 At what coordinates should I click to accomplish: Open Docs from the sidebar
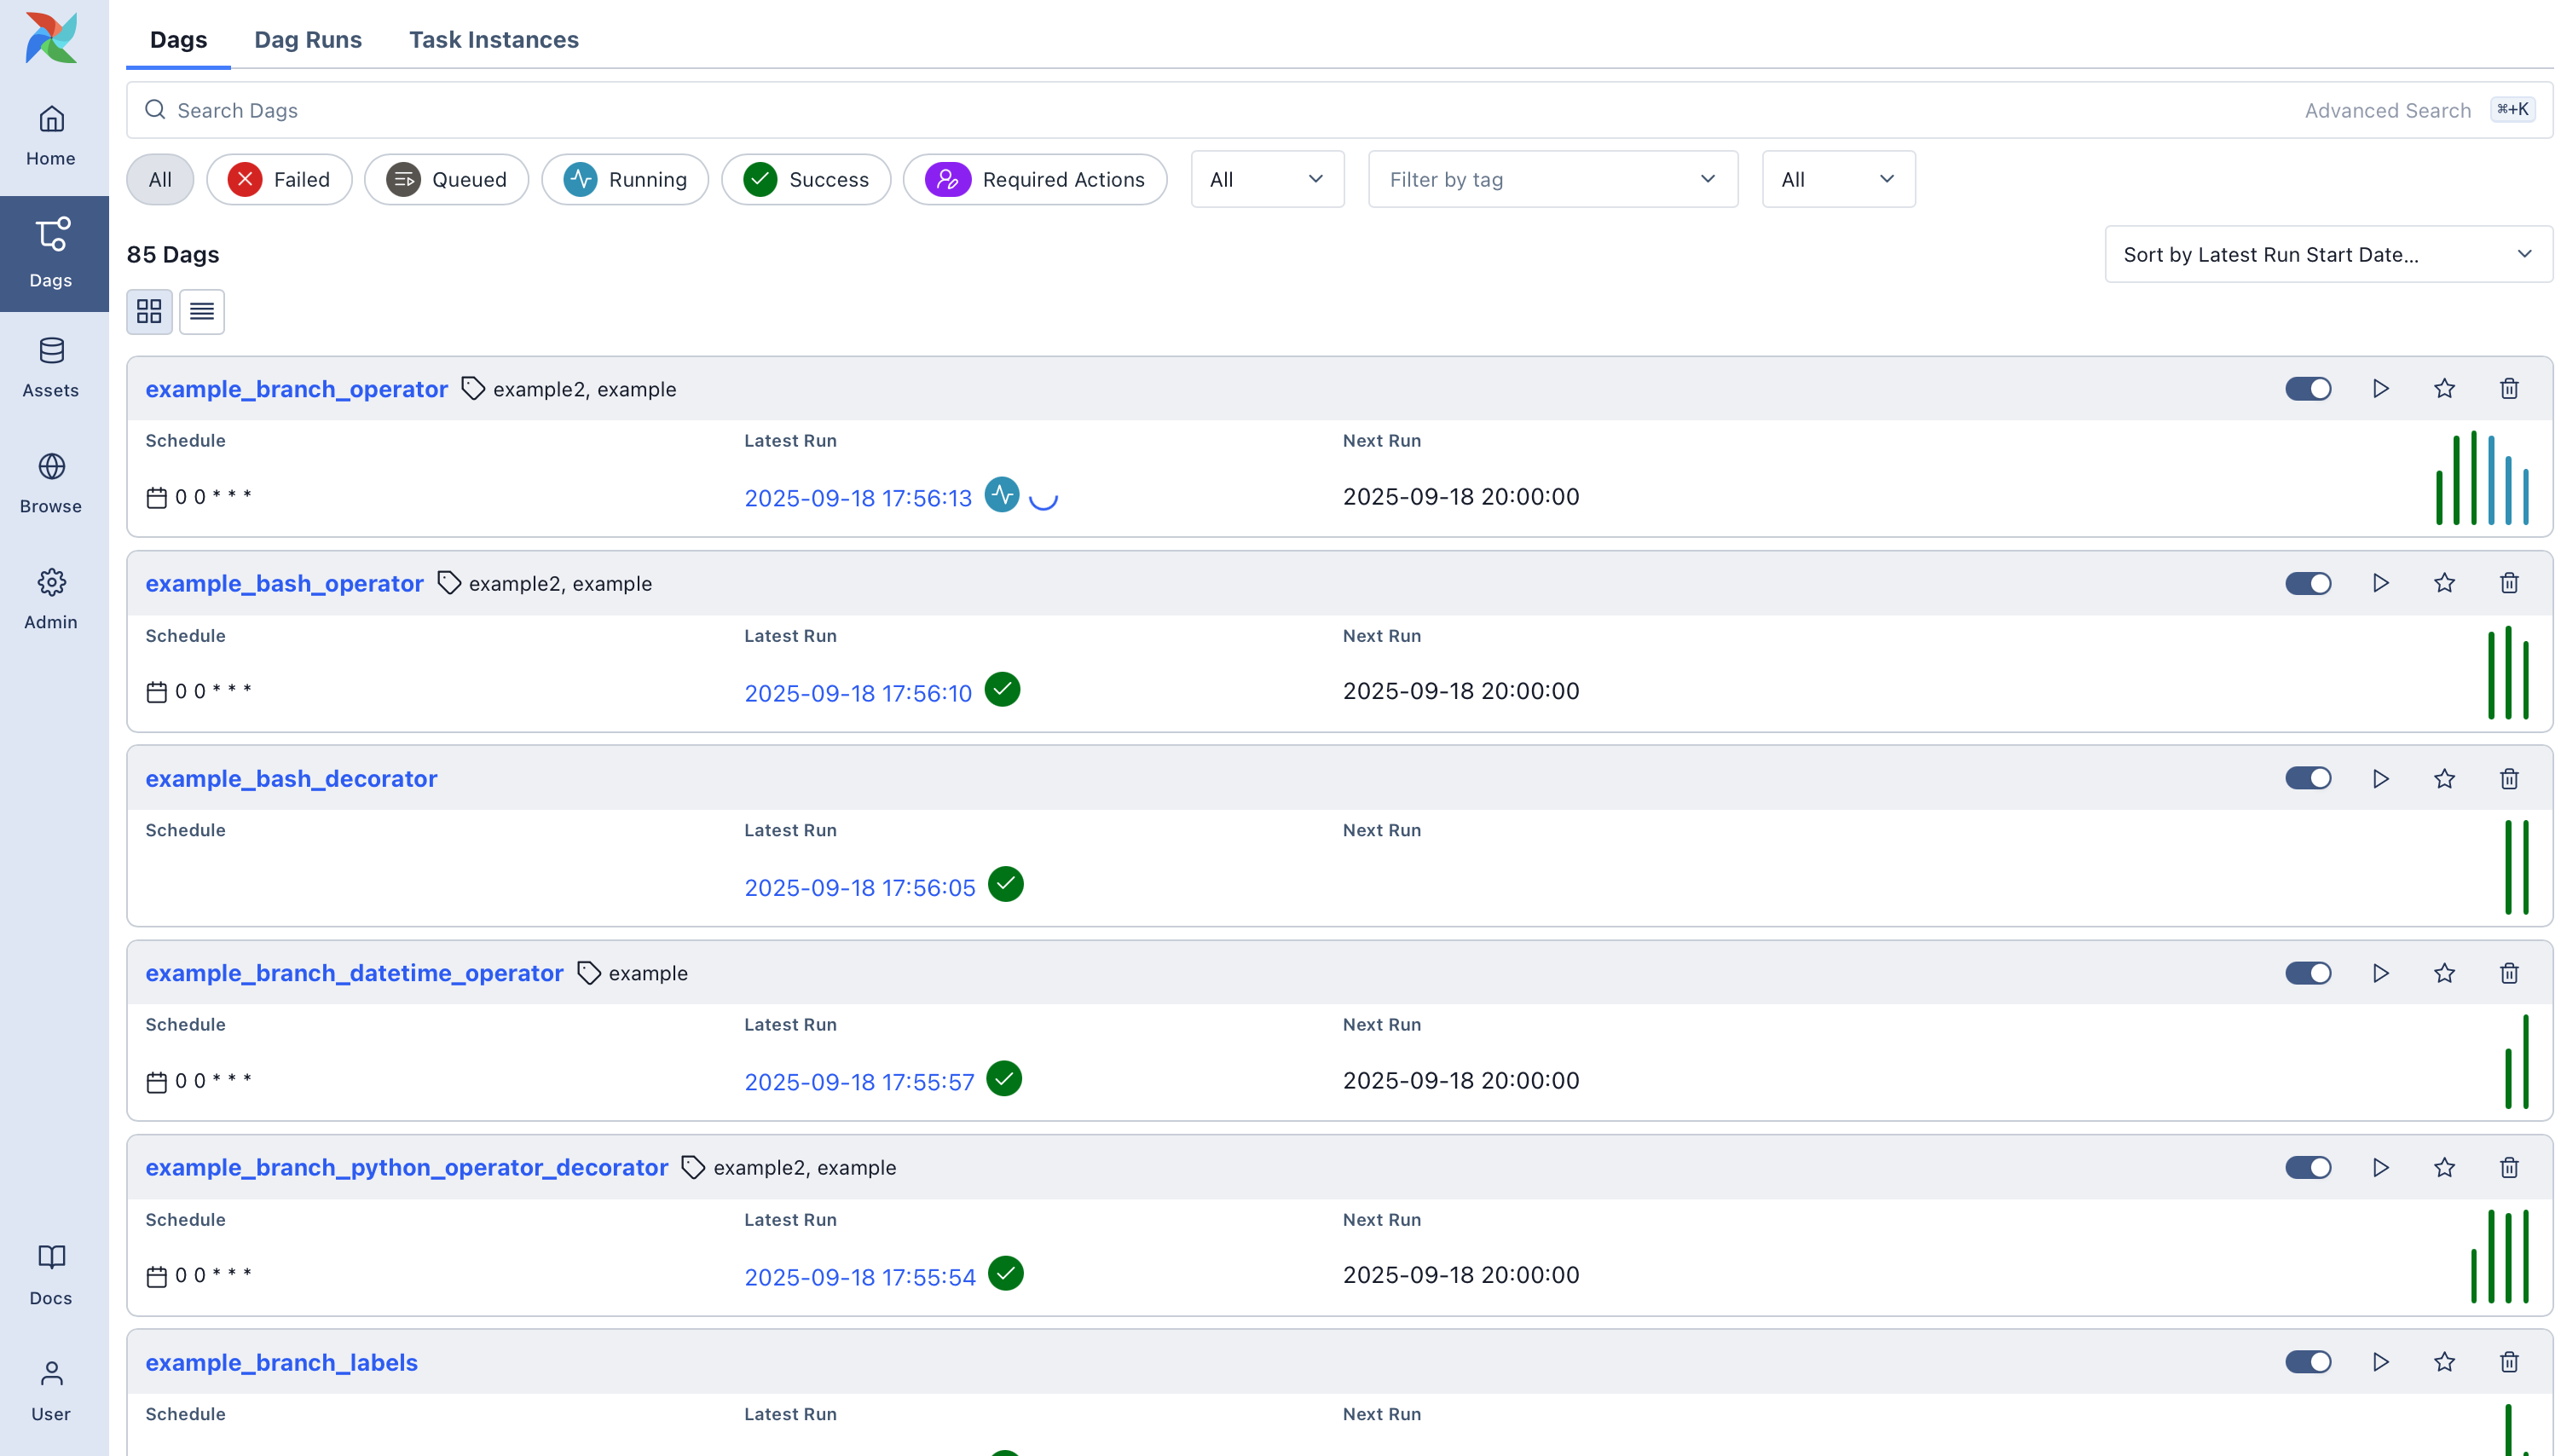tap(51, 1274)
